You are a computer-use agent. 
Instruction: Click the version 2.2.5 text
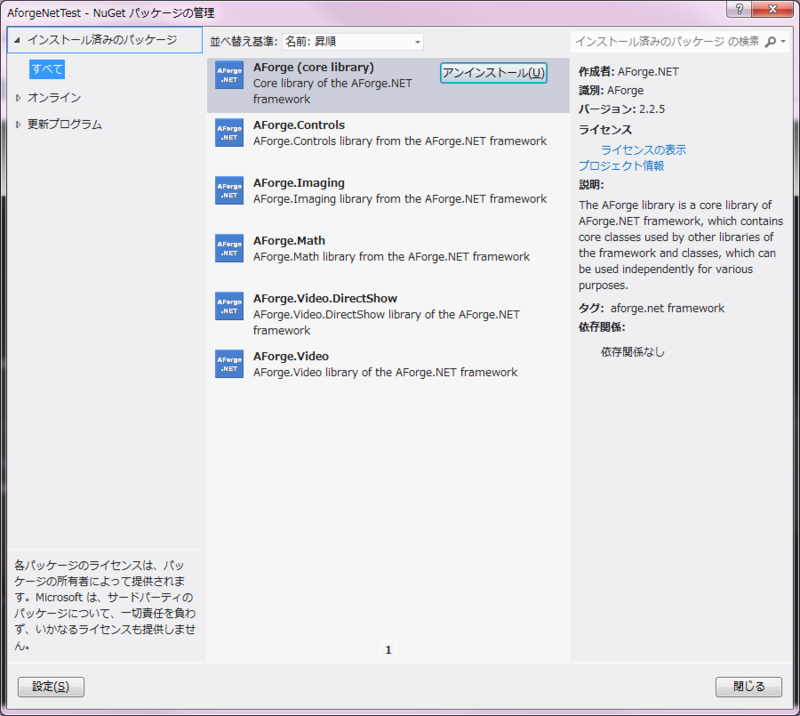[652, 109]
